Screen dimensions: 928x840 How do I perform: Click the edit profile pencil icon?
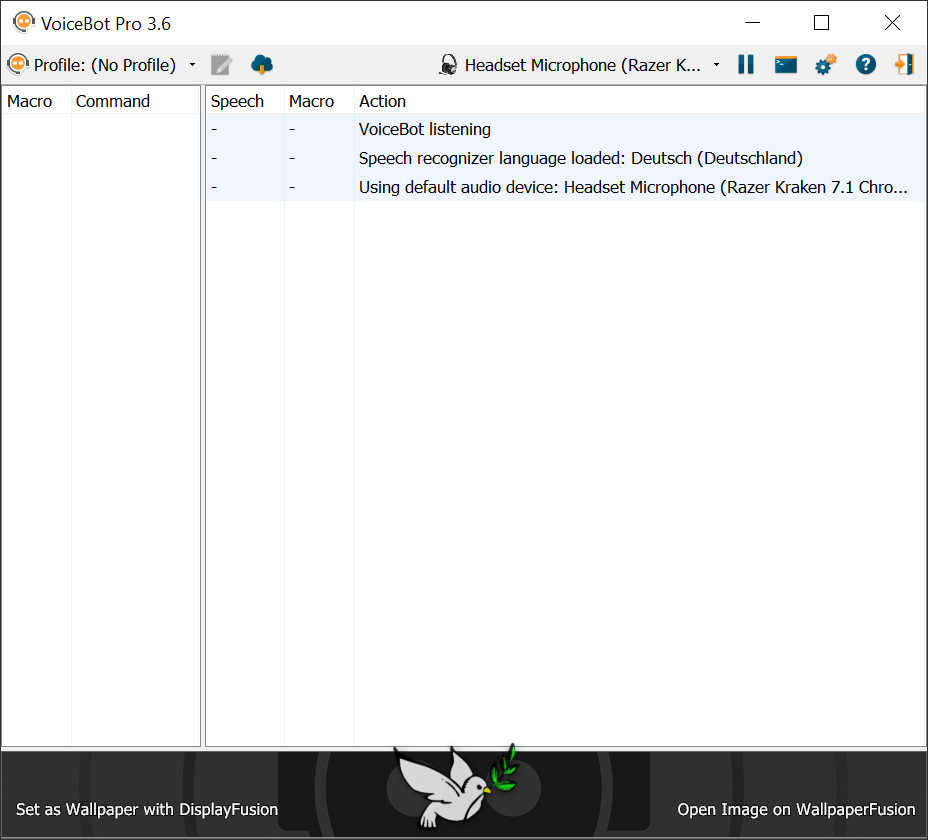coord(221,65)
